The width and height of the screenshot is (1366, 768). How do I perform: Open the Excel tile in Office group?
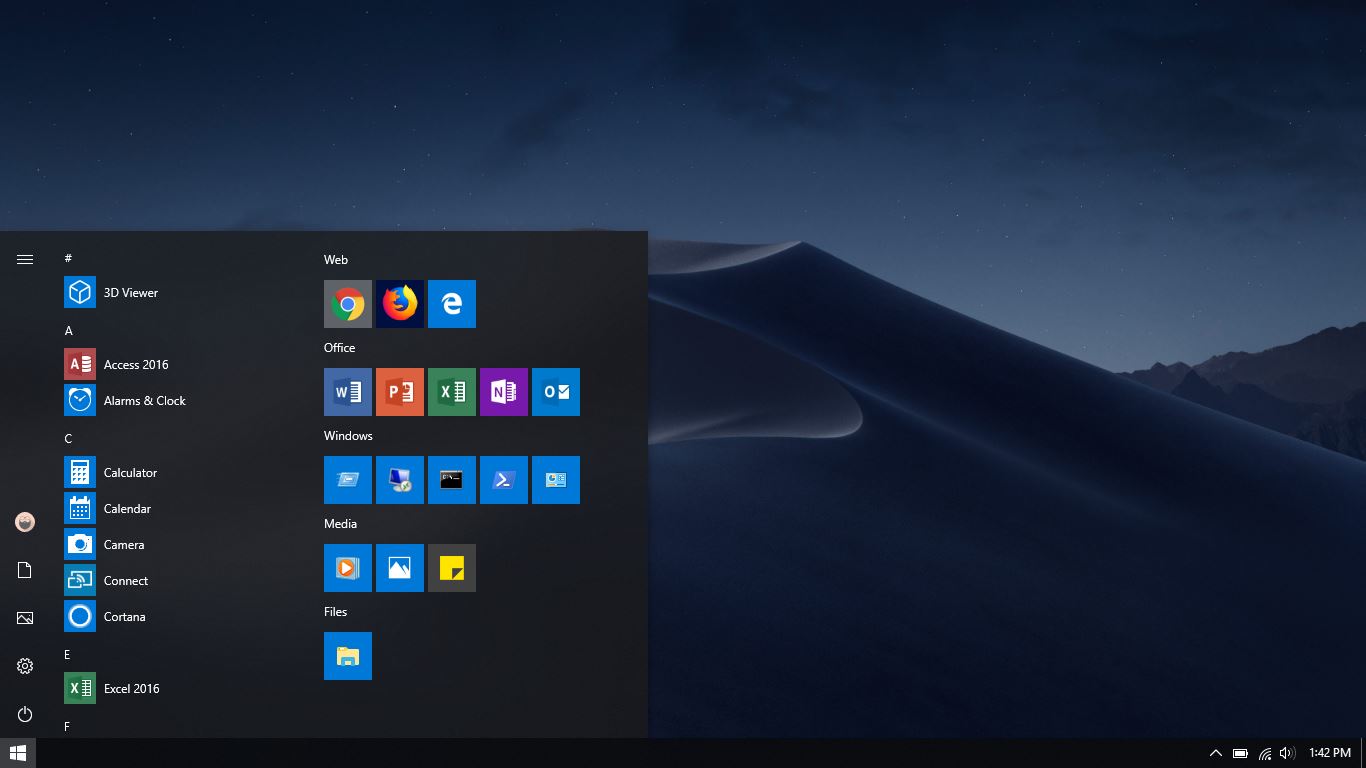pyautogui.click(x=452, y=392)
